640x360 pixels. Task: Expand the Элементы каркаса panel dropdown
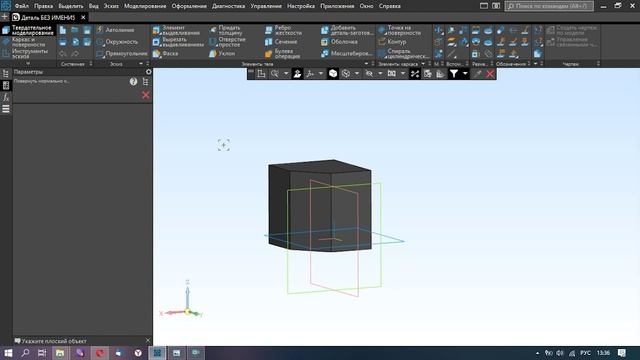pos(423,64)
